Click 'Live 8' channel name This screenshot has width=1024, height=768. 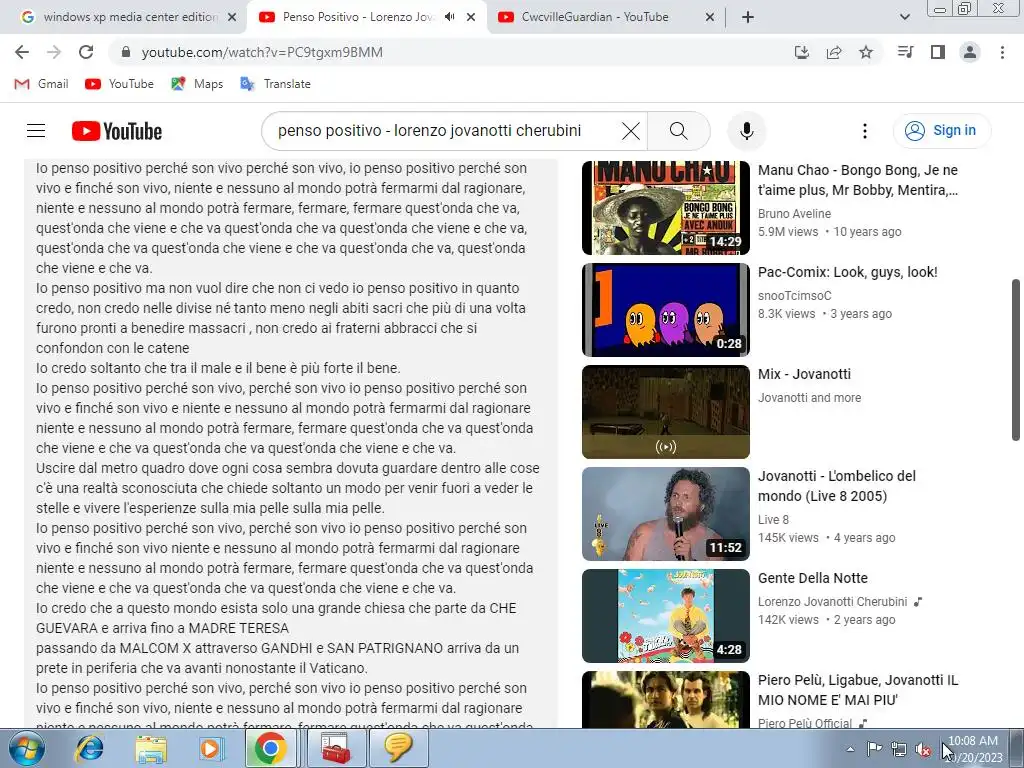(773, 520)
